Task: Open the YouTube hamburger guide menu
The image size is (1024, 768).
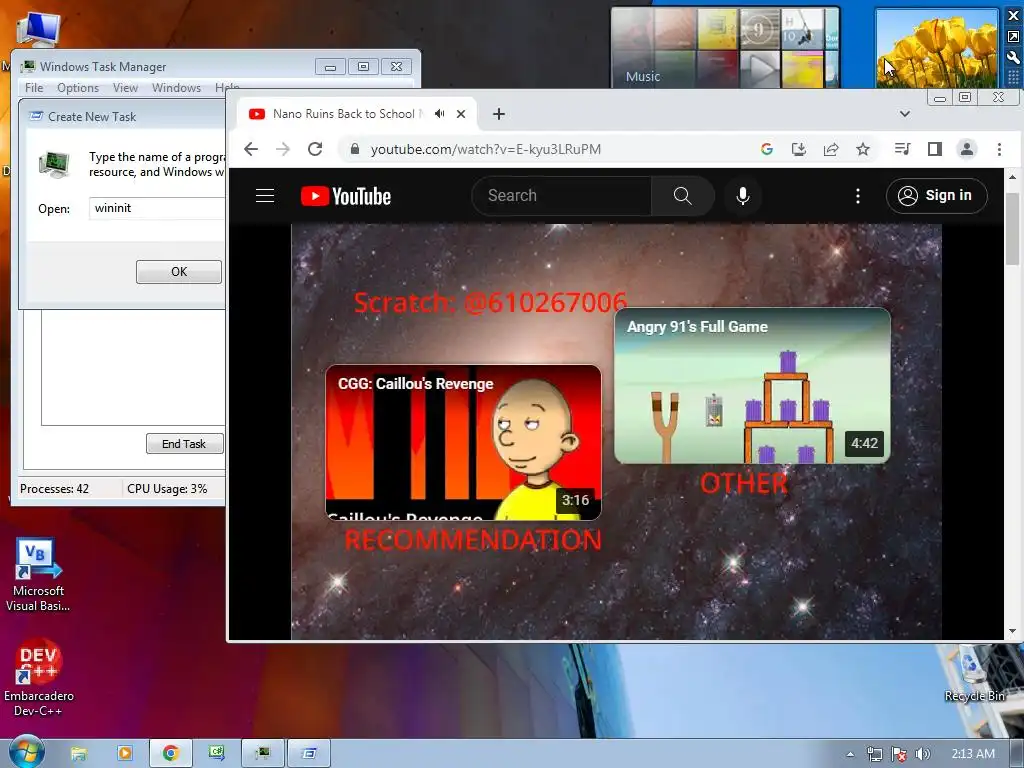Action: [x=264, y=196]
